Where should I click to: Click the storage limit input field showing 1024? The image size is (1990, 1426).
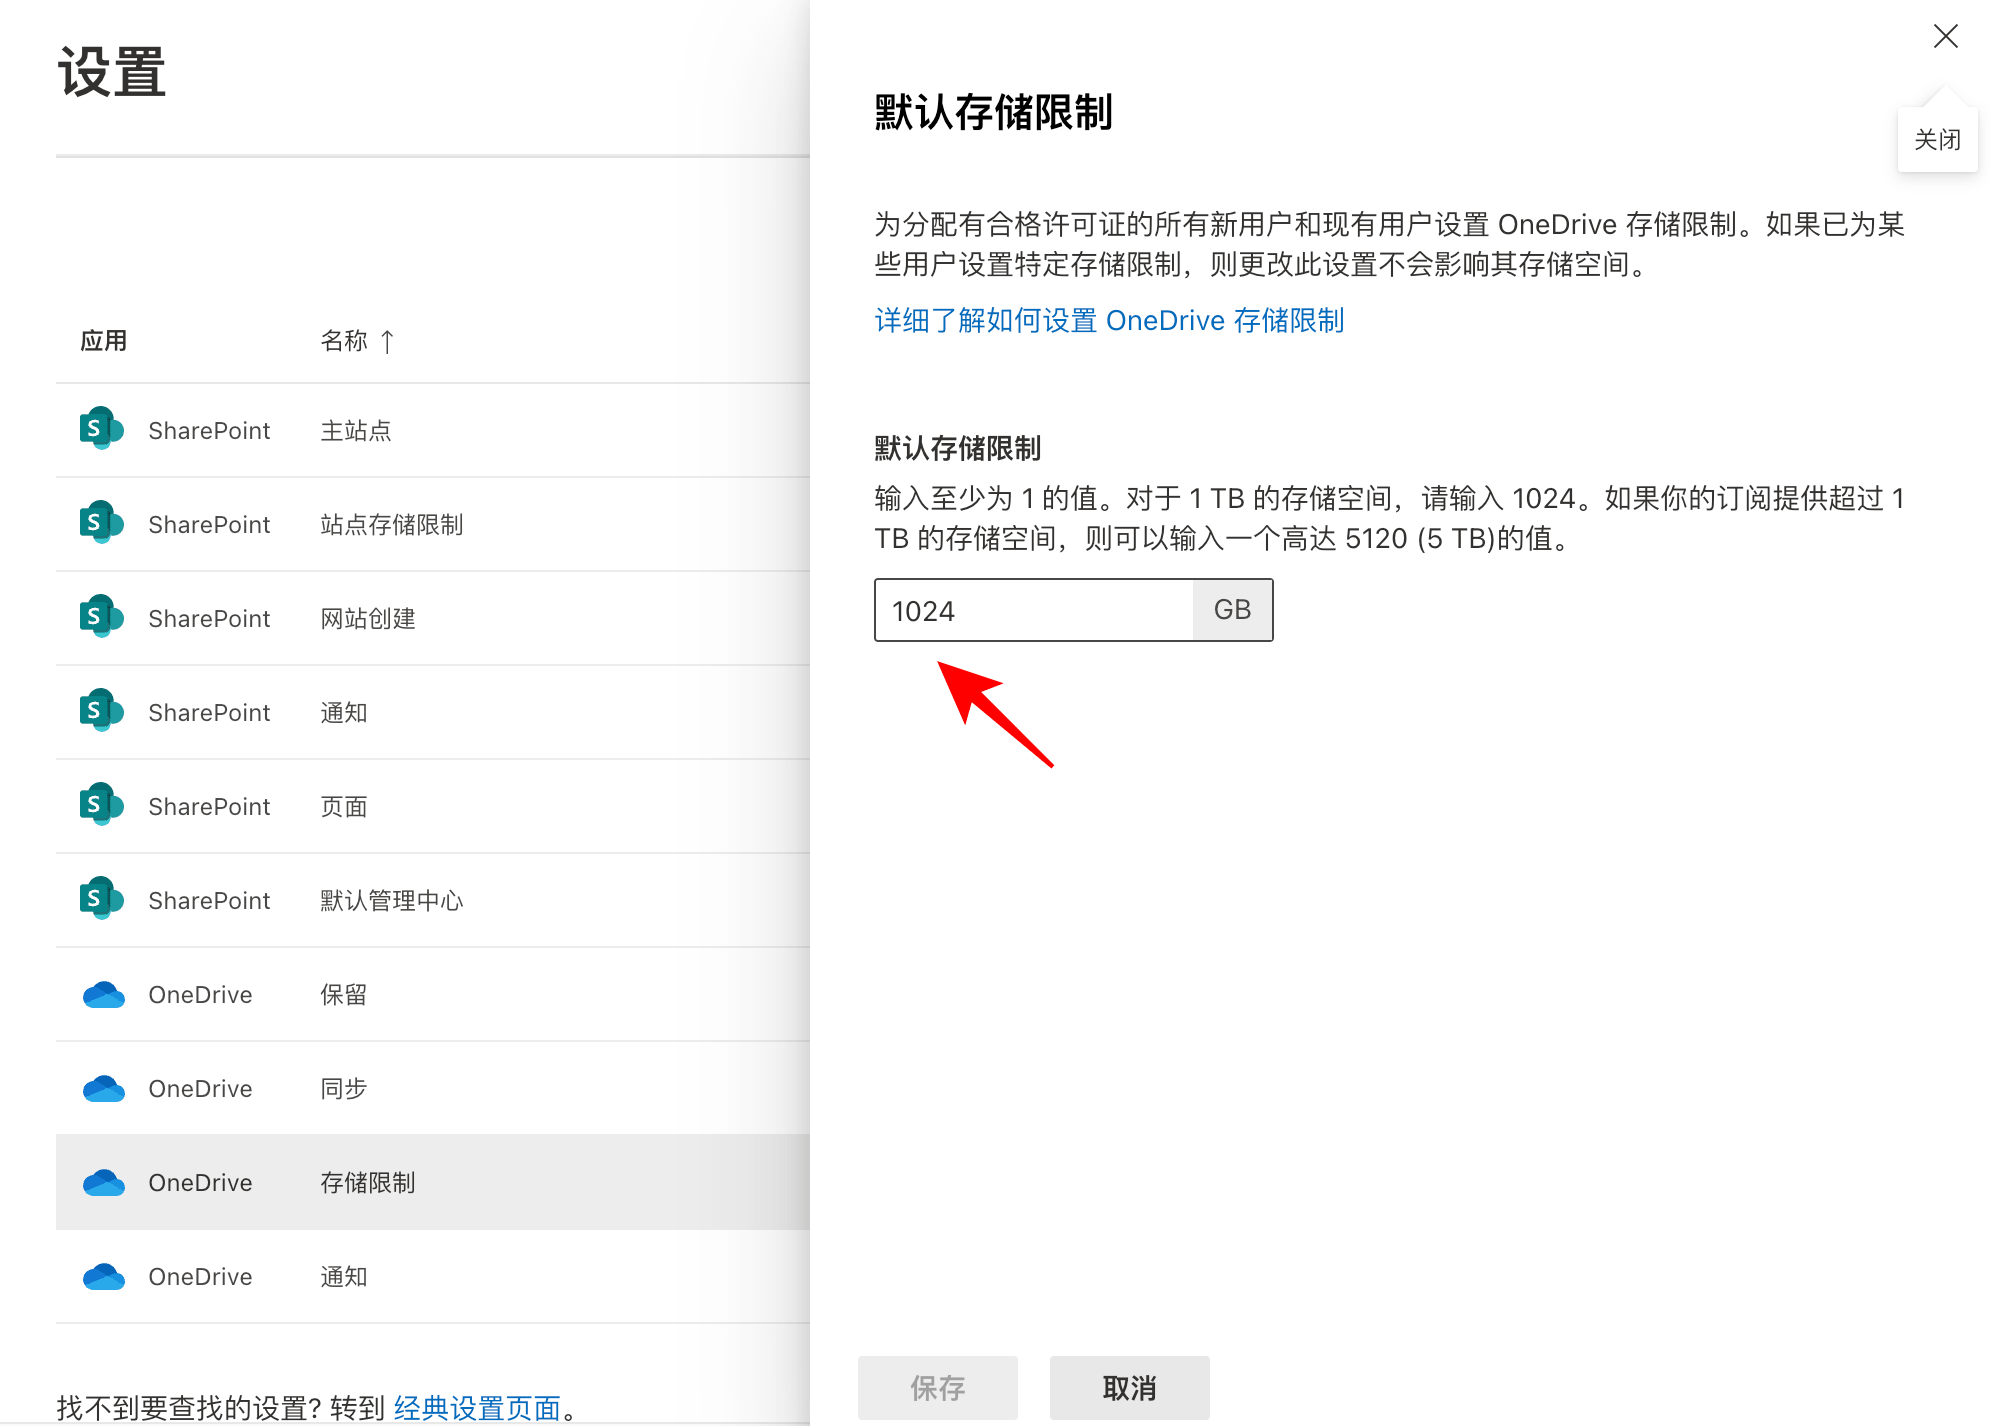tap(1034, 610)
